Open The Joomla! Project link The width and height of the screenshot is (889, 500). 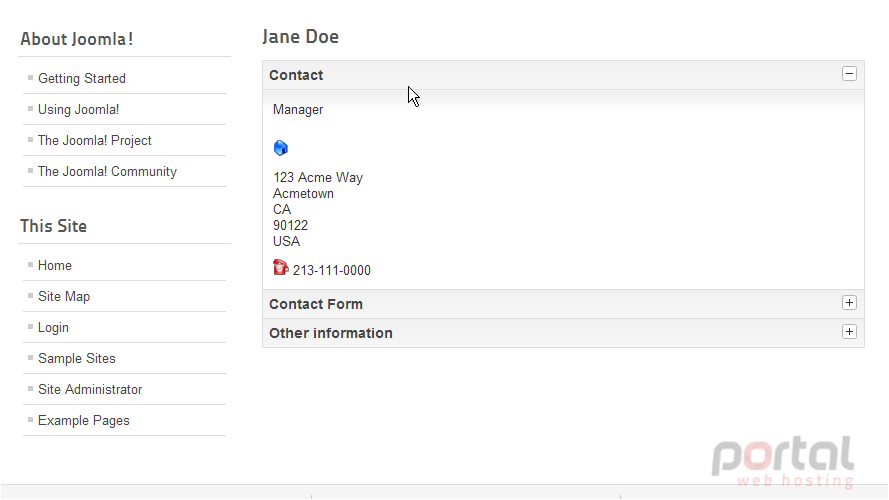[95, 141]
